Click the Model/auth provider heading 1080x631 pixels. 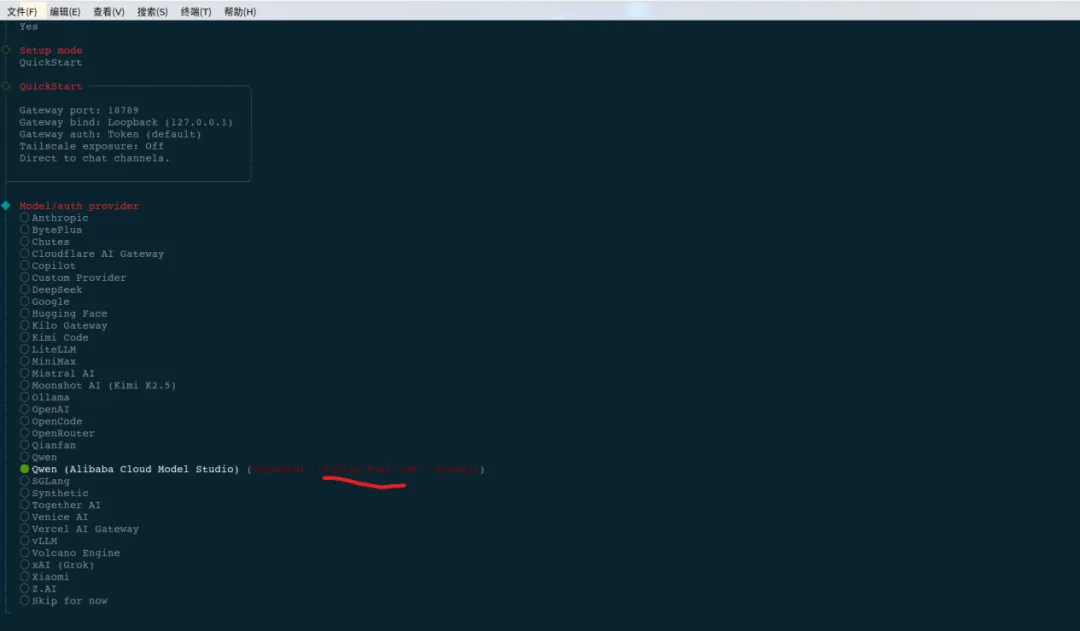[79, 206]
